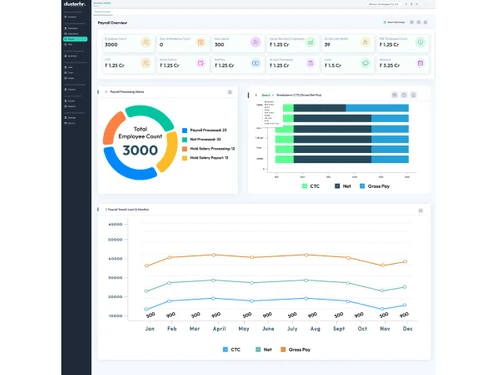Collapse the Payroll Processing Status panel chevron

click(106, 92)
